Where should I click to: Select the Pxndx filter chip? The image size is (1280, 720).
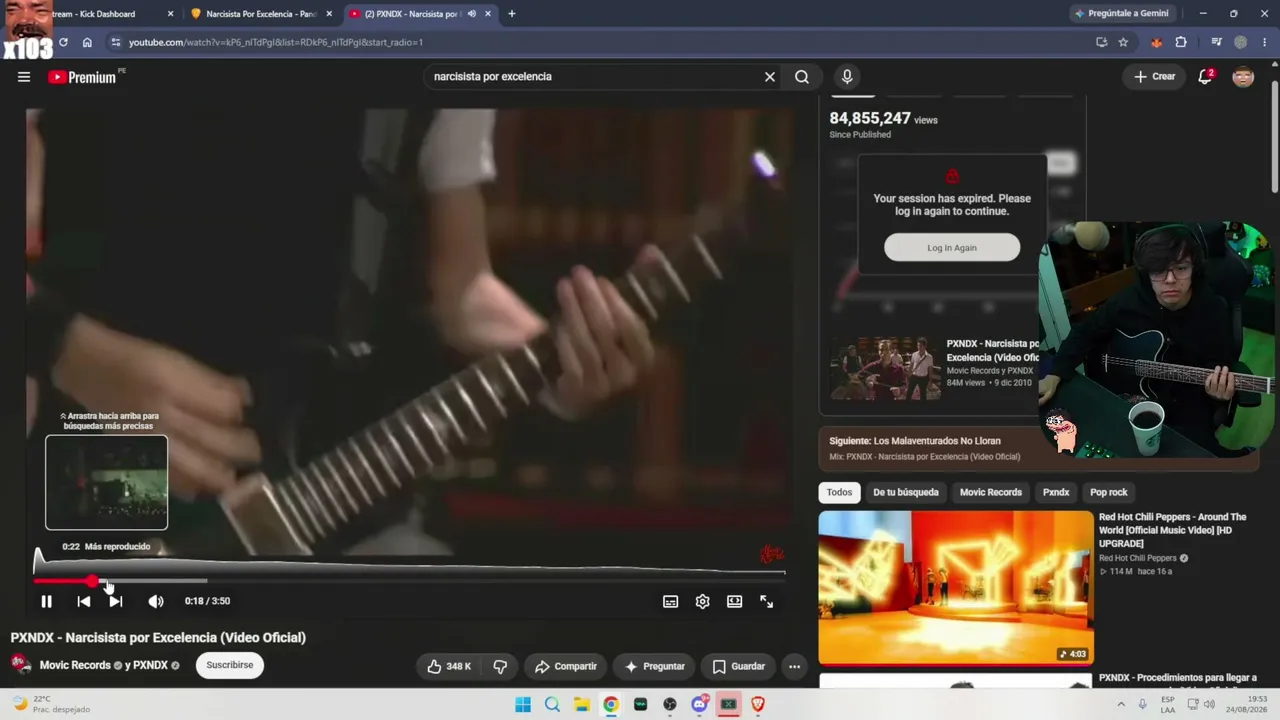1056,492
